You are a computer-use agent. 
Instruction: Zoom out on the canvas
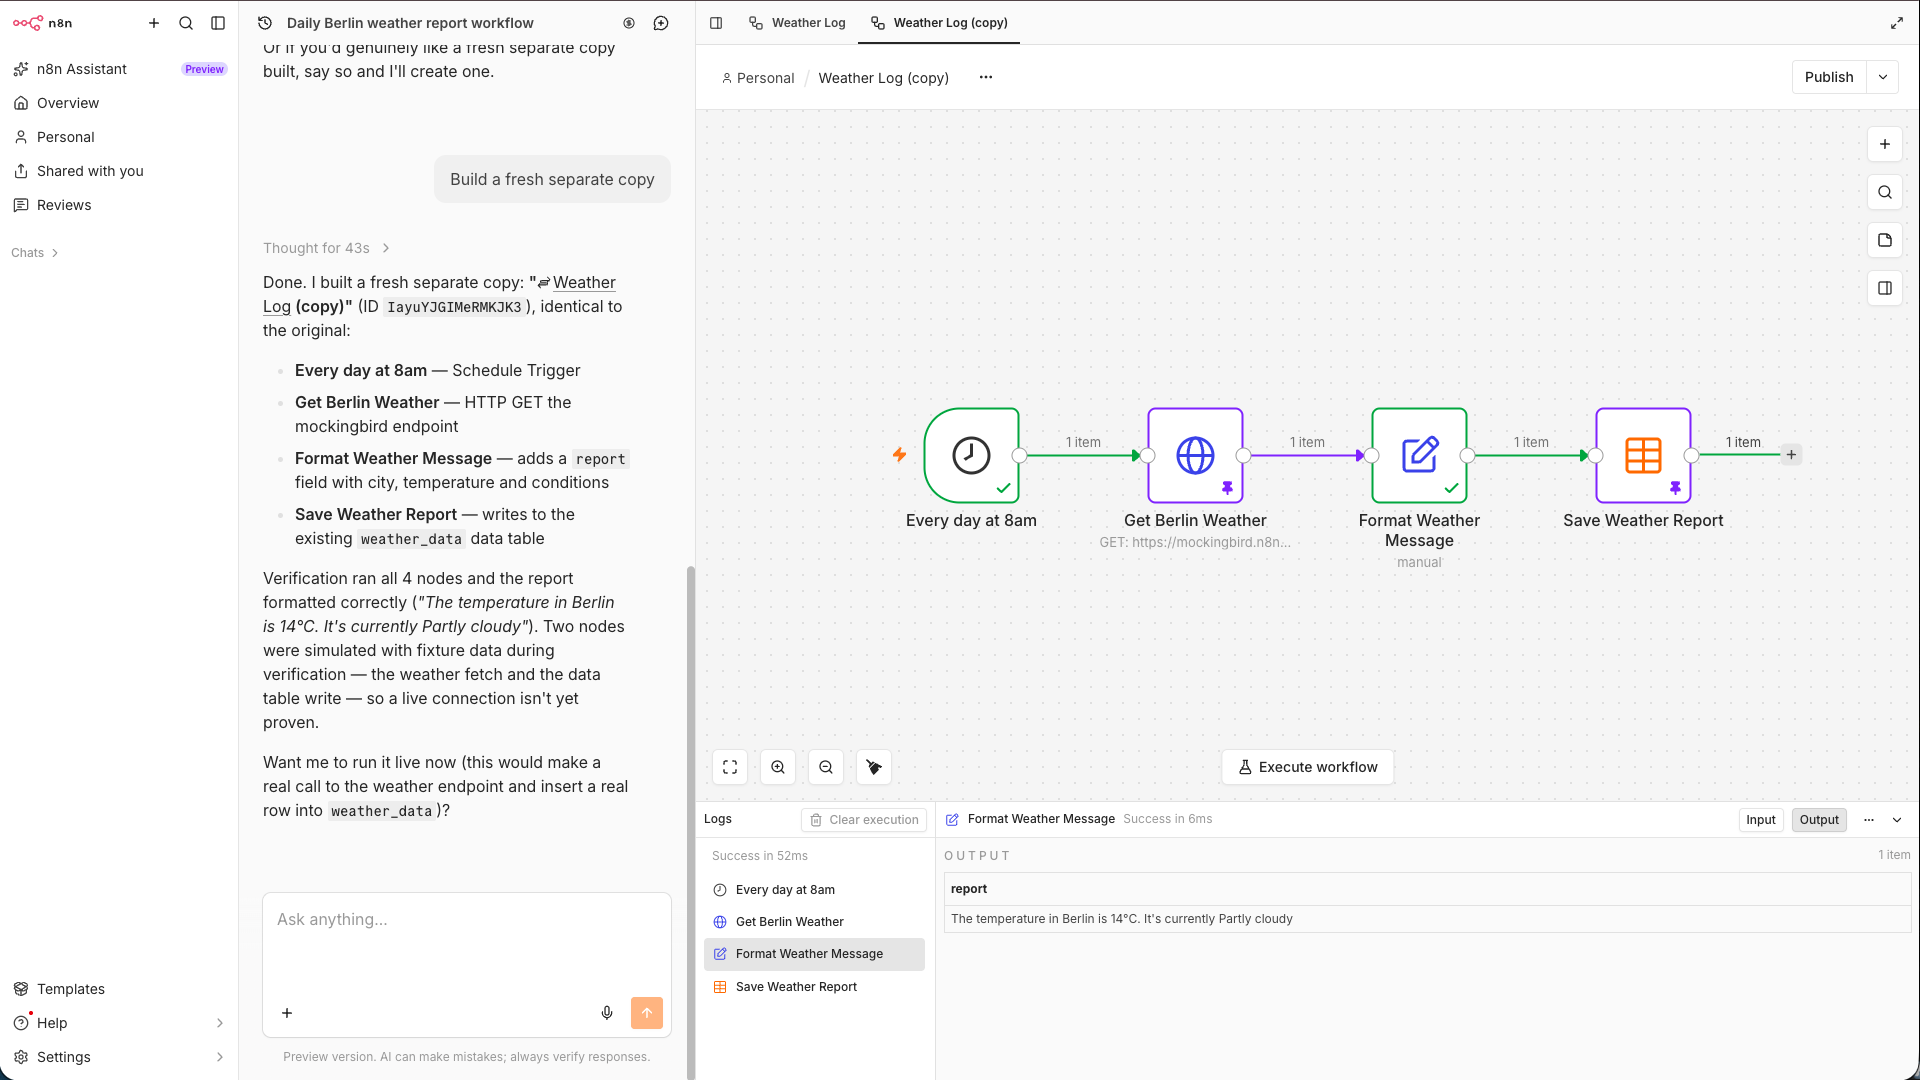[826, 767]
